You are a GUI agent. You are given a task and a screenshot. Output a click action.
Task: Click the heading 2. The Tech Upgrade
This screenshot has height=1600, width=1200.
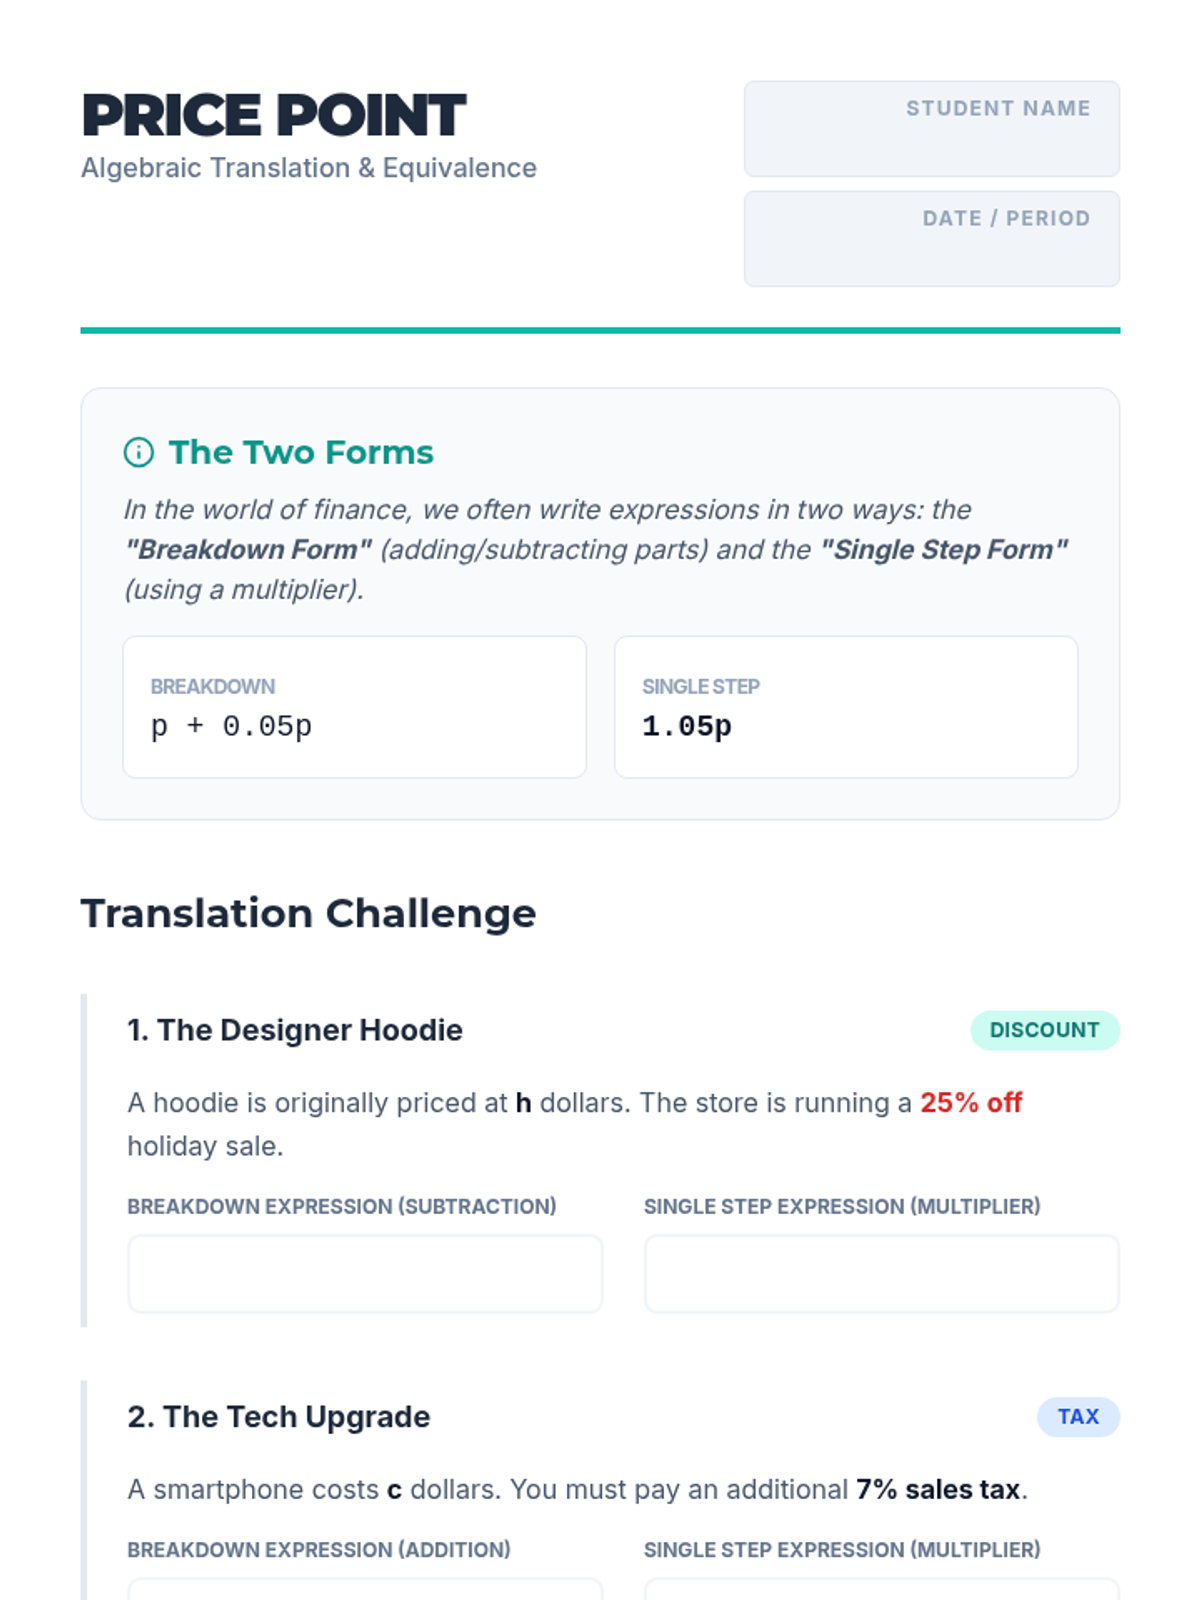click(x=279, y=1417)
